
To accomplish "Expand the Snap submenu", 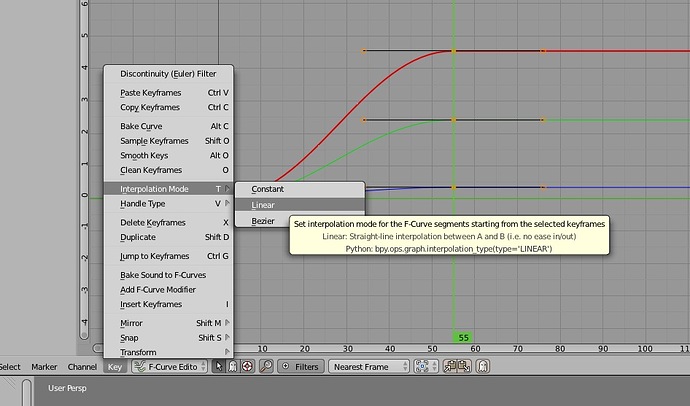I will tap(168, 338).
